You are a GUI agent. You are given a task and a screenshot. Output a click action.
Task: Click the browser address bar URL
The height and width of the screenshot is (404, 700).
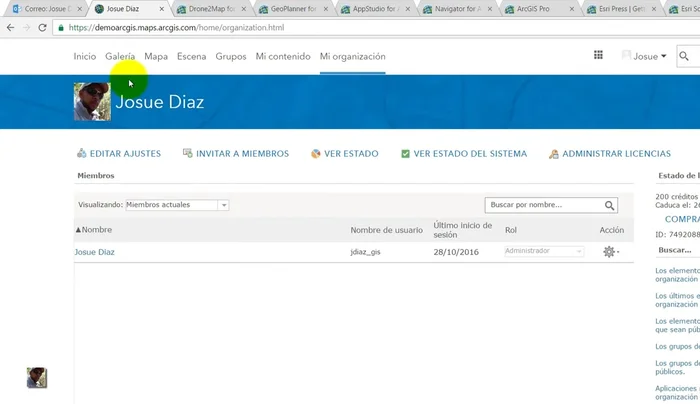coord(176,28)
